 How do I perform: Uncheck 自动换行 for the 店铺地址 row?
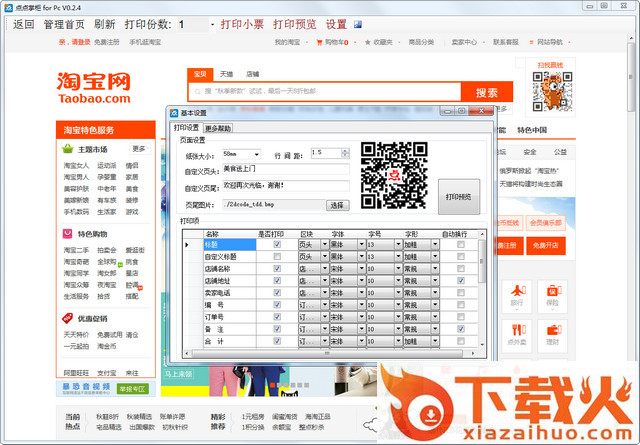click(461, 280)
